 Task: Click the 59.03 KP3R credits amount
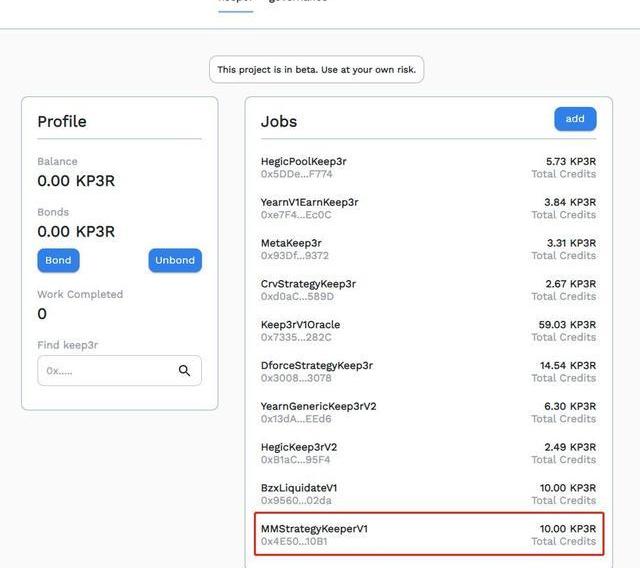click(567, 325)
